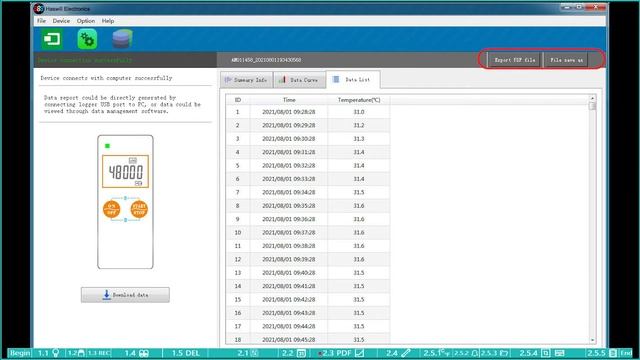Click temperature 31.2 in row 2
The height and width of the screenshot is (360, 640).
tap(359, 125)
